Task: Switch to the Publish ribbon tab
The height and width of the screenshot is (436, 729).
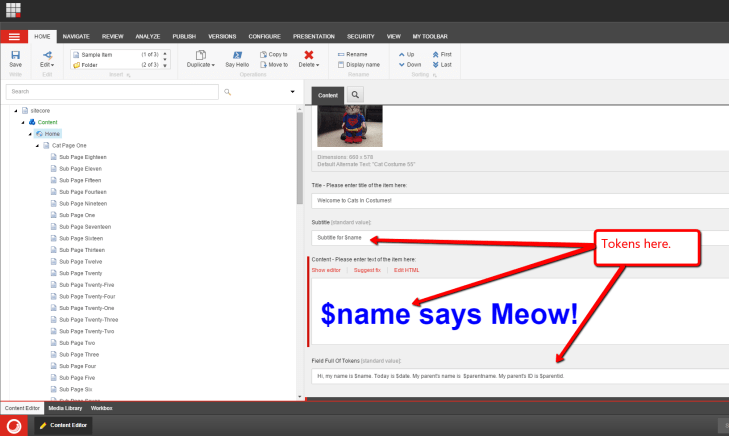Action: point(184,36)
